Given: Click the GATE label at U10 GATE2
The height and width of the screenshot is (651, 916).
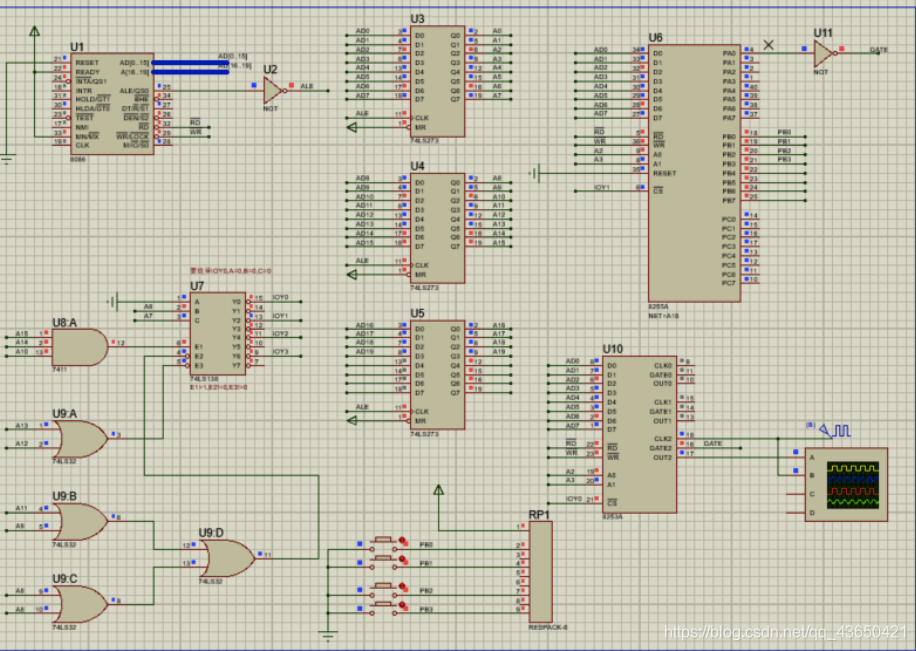Looking at the screenshot, I should [x=713, y=444].
